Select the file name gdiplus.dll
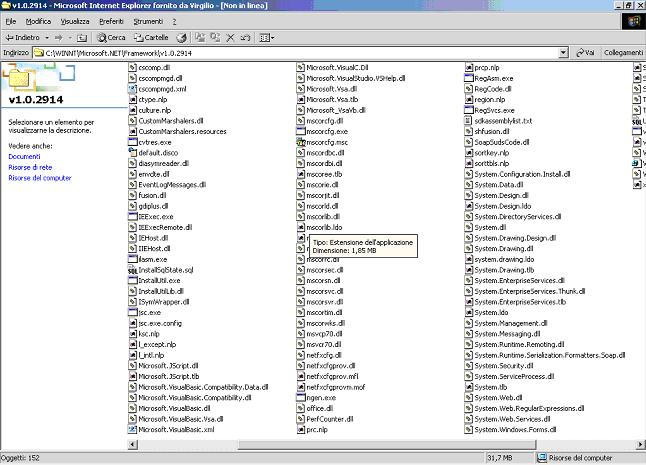Viewport: 646px width, 465px height. 153,206
